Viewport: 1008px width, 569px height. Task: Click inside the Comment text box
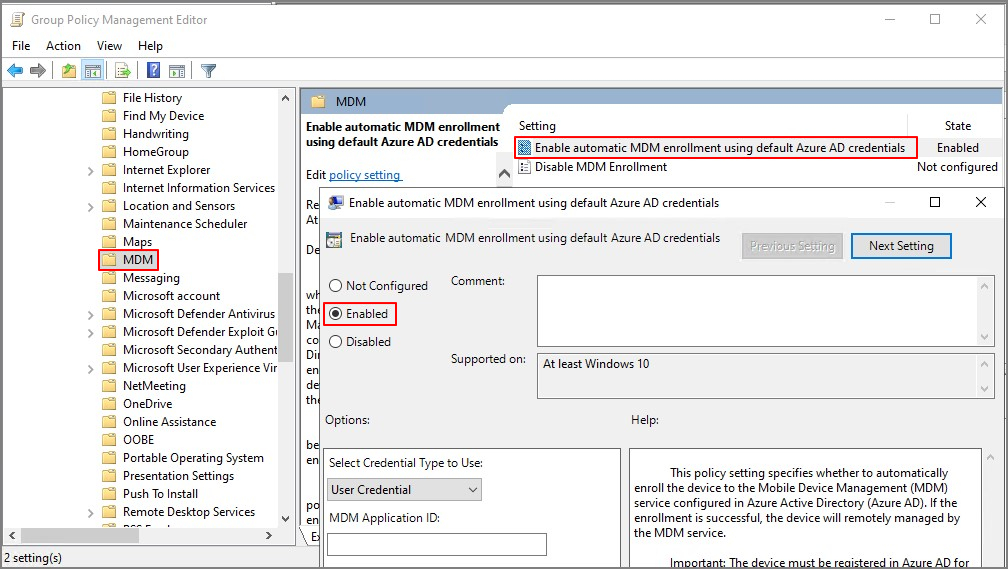coord(757,311)
